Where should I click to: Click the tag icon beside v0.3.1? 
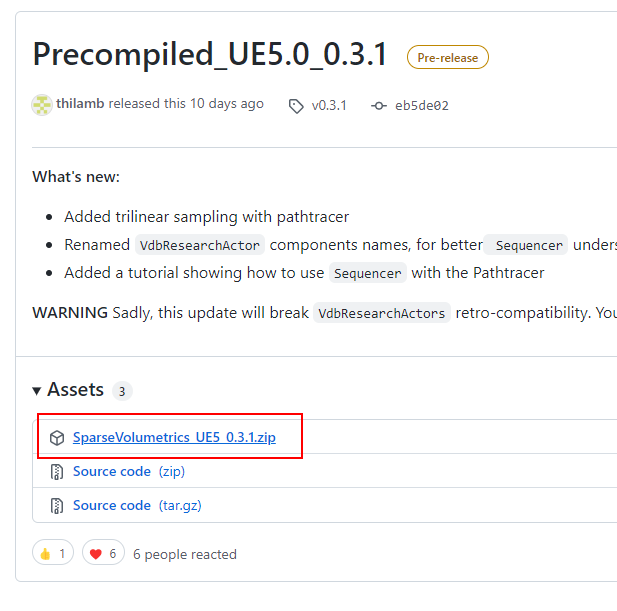296,105
